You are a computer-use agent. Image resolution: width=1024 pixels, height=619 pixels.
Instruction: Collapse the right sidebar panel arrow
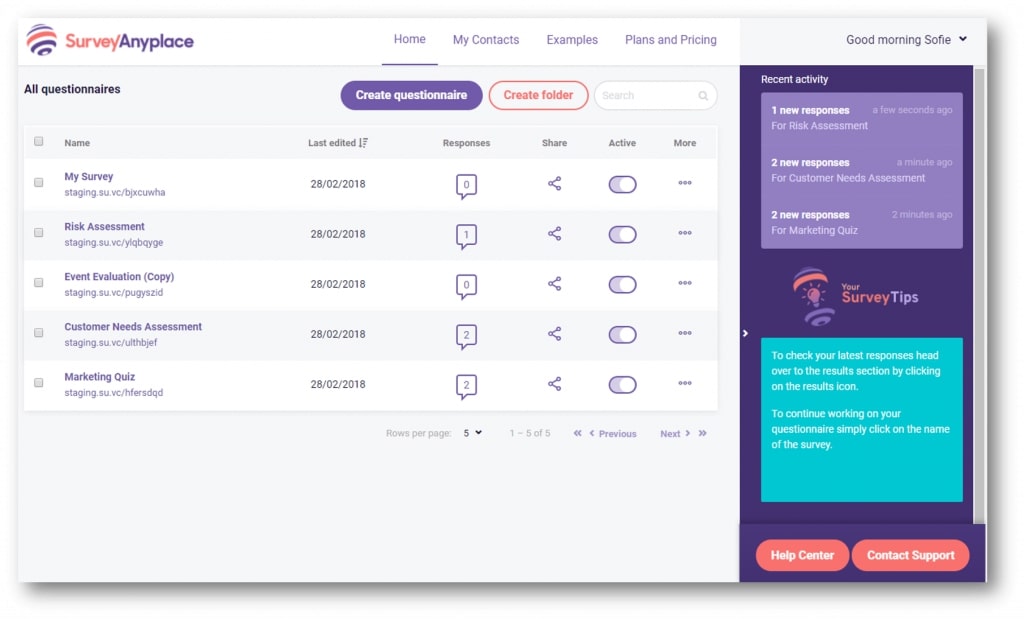coord(745,333)
